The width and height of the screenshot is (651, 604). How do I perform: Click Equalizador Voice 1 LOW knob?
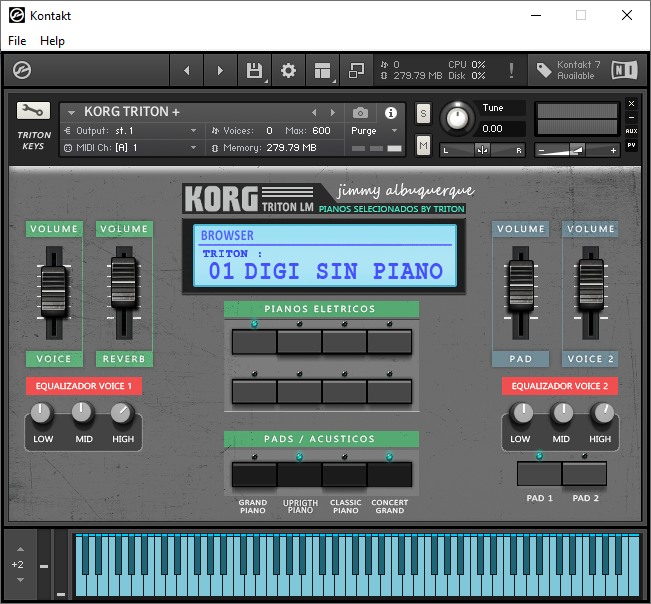pos(41,413)
